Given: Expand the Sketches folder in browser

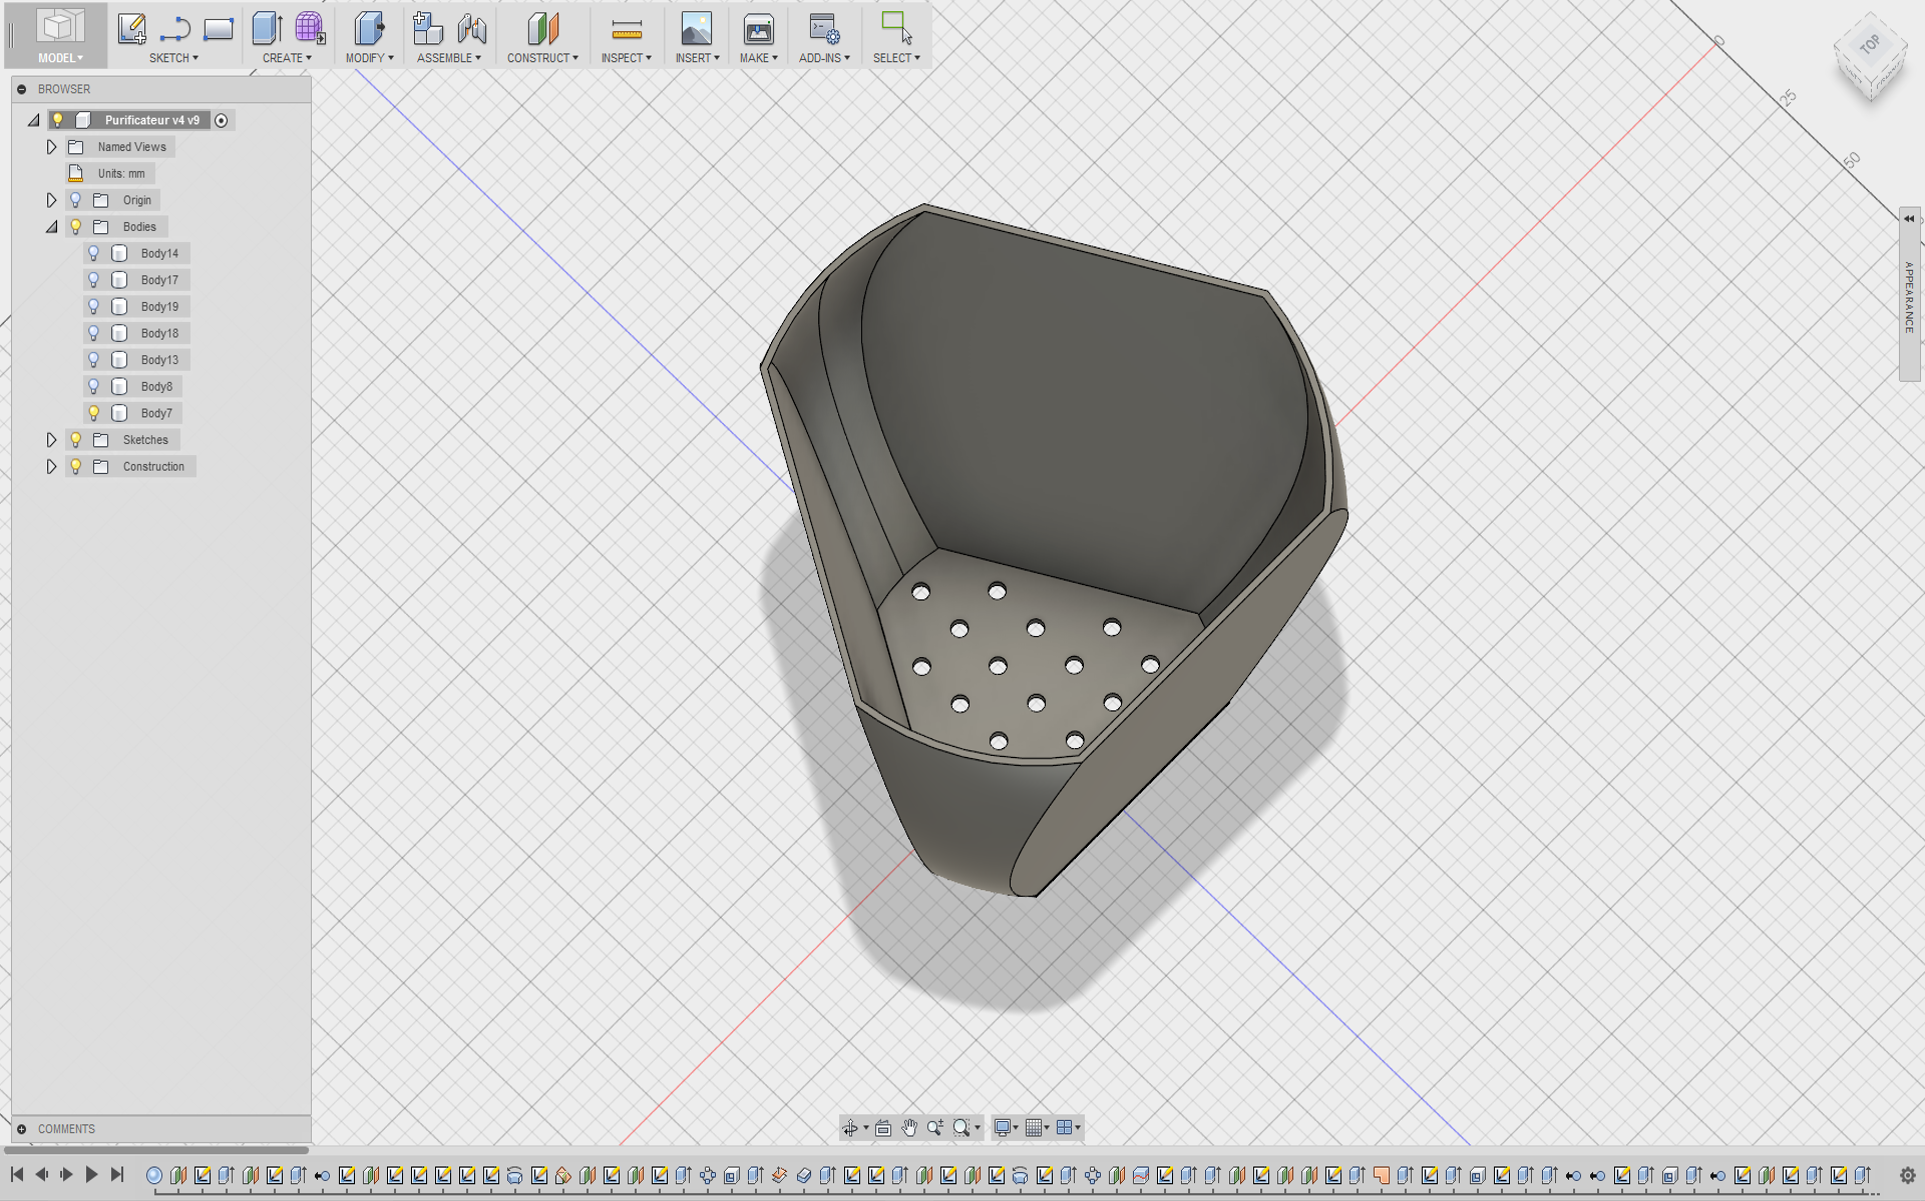Looking at the screenshot, I should tap(51, 439).
